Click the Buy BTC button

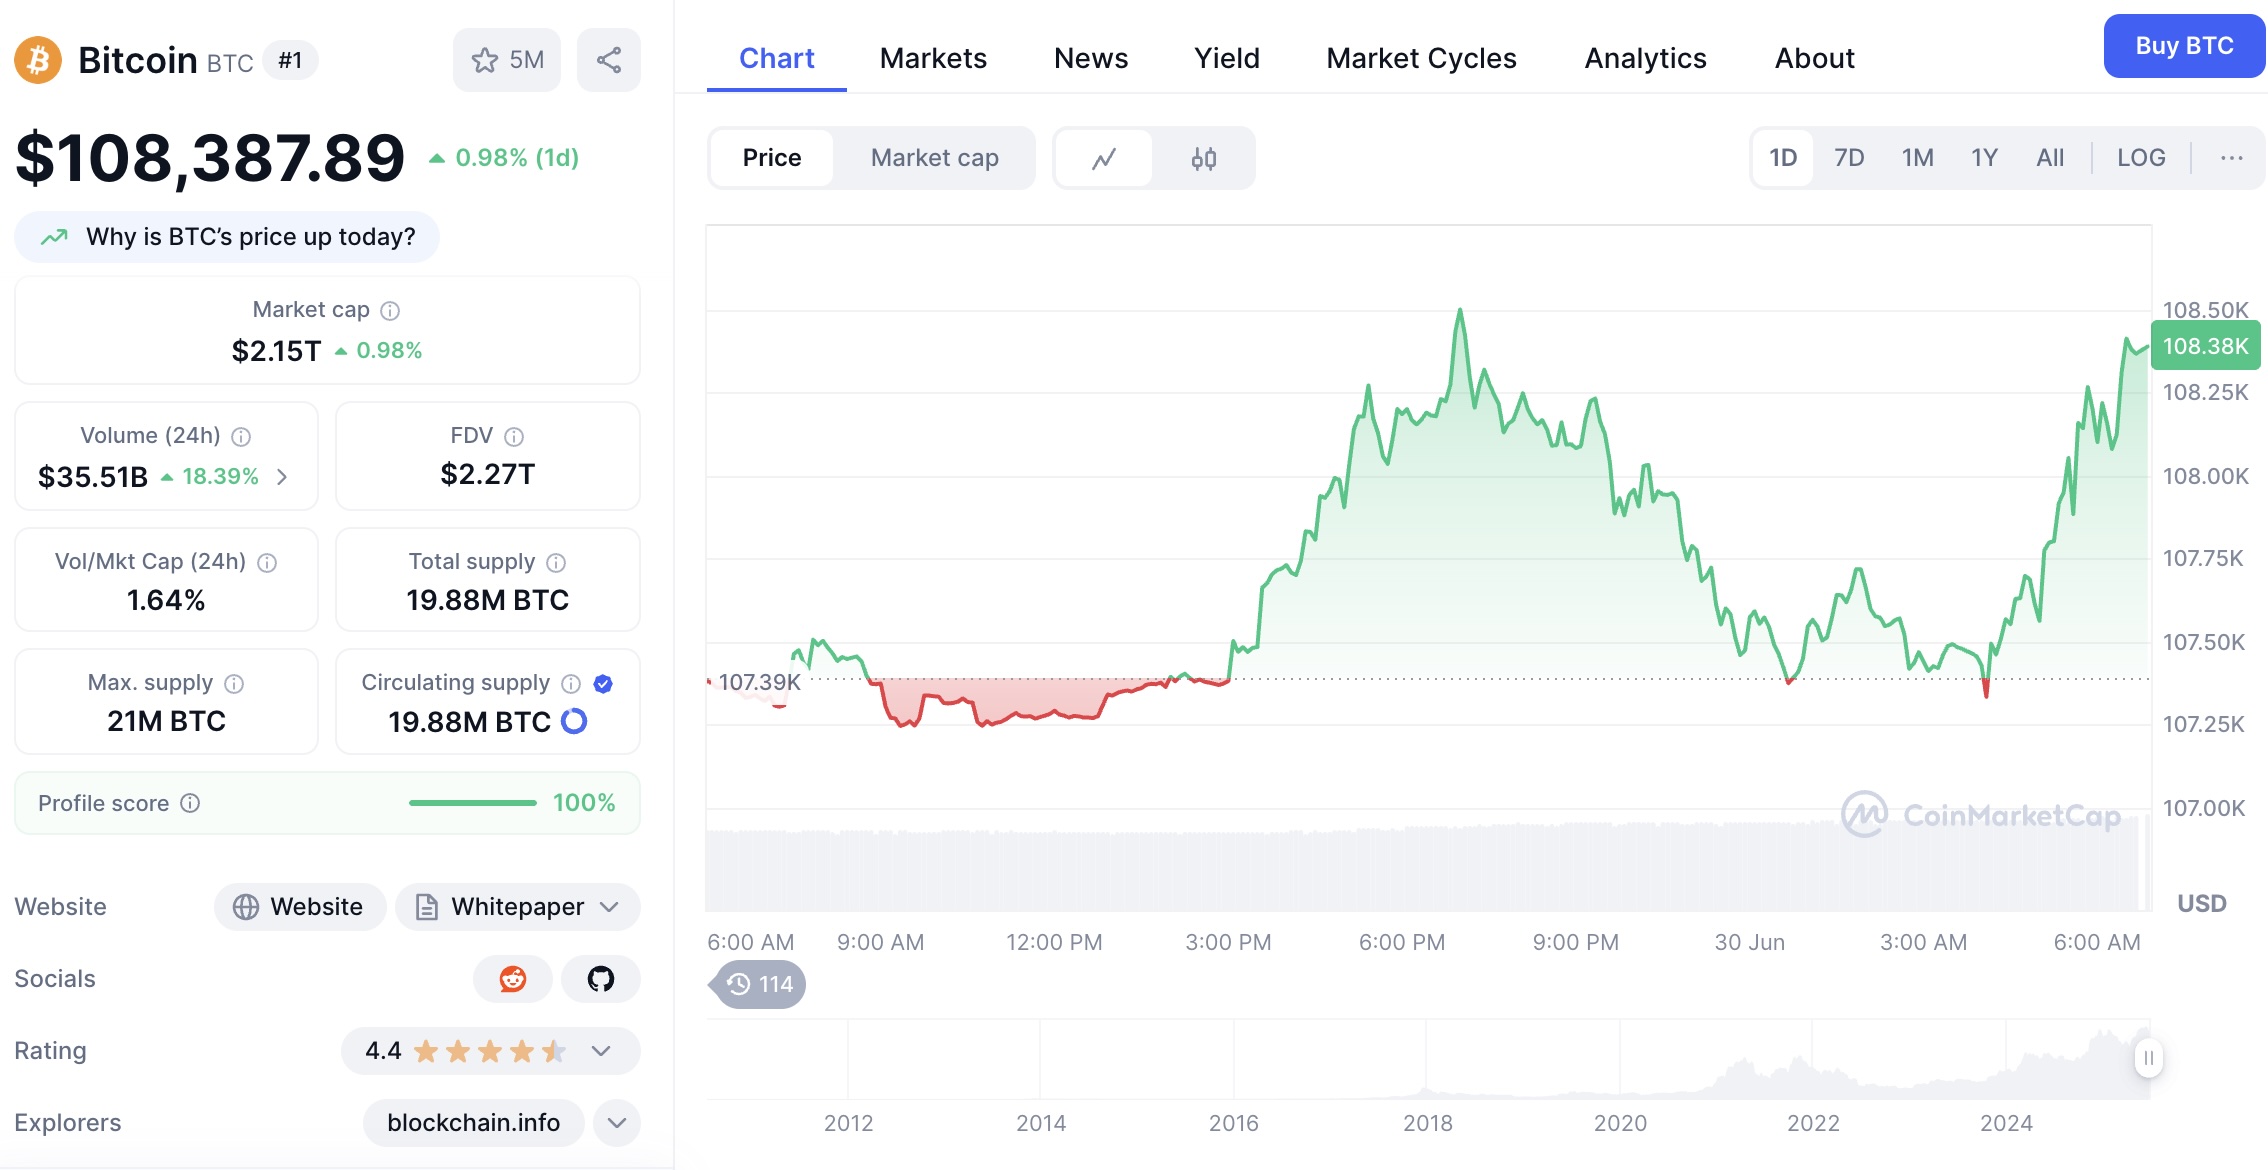(x=2184, y=46)
